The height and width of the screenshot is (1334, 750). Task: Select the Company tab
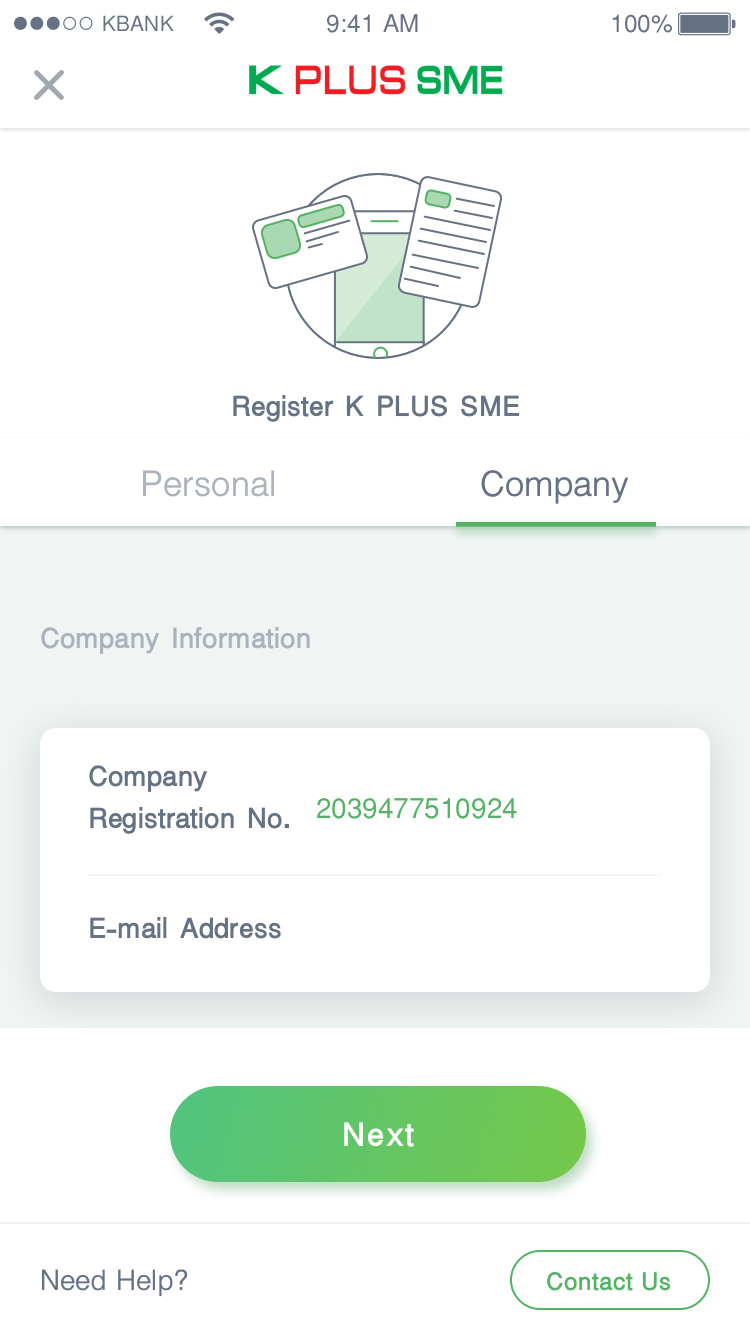click(554, 484)
